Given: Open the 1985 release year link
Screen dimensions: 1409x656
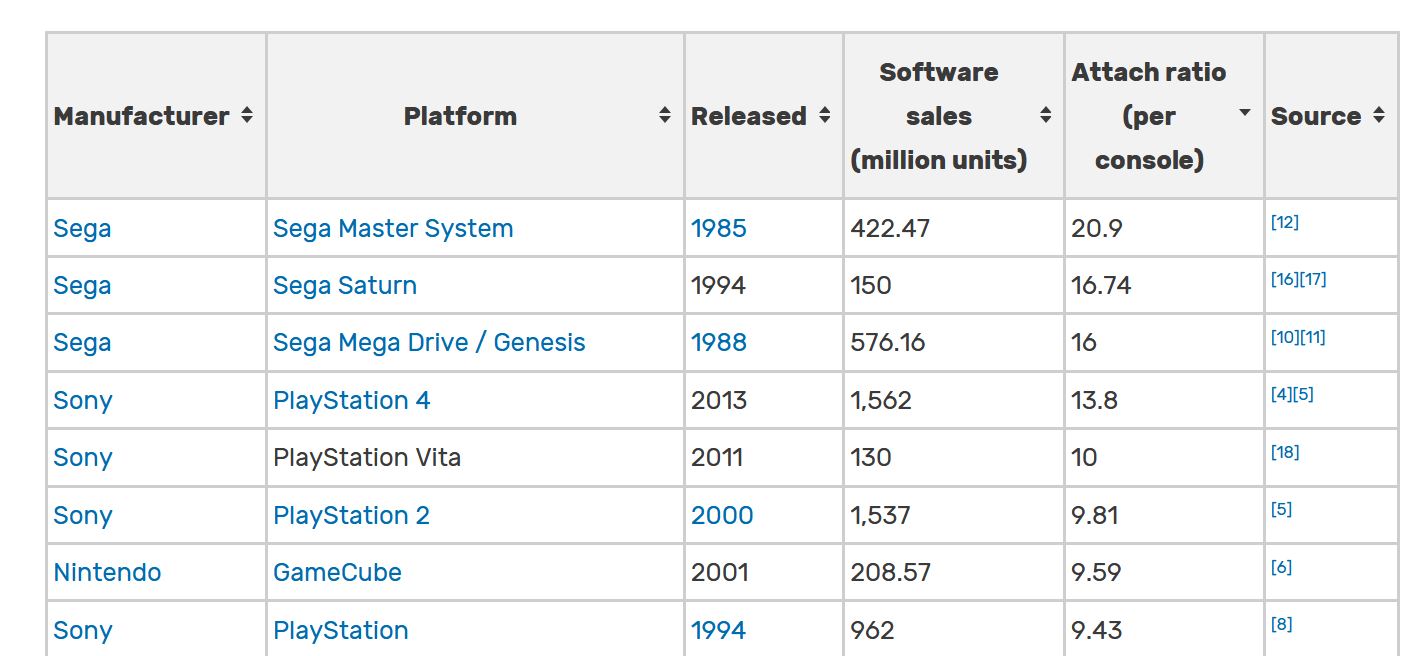Looking at the screenshot, I should tap(718, 228).
